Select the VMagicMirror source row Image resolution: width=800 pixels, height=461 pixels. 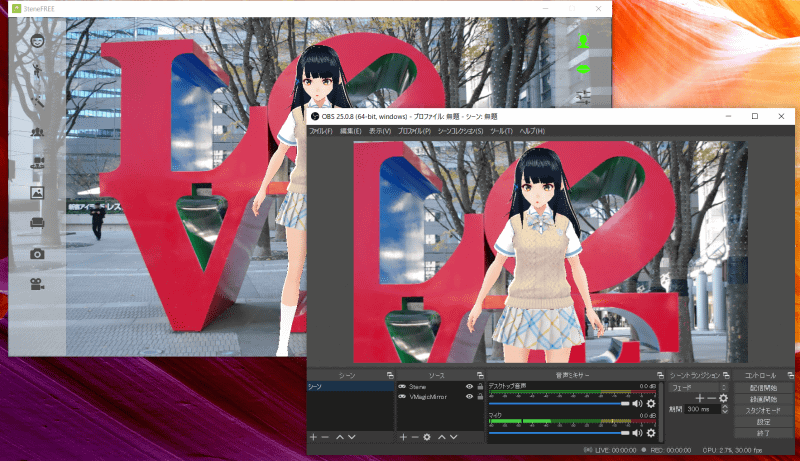[440, 397]
